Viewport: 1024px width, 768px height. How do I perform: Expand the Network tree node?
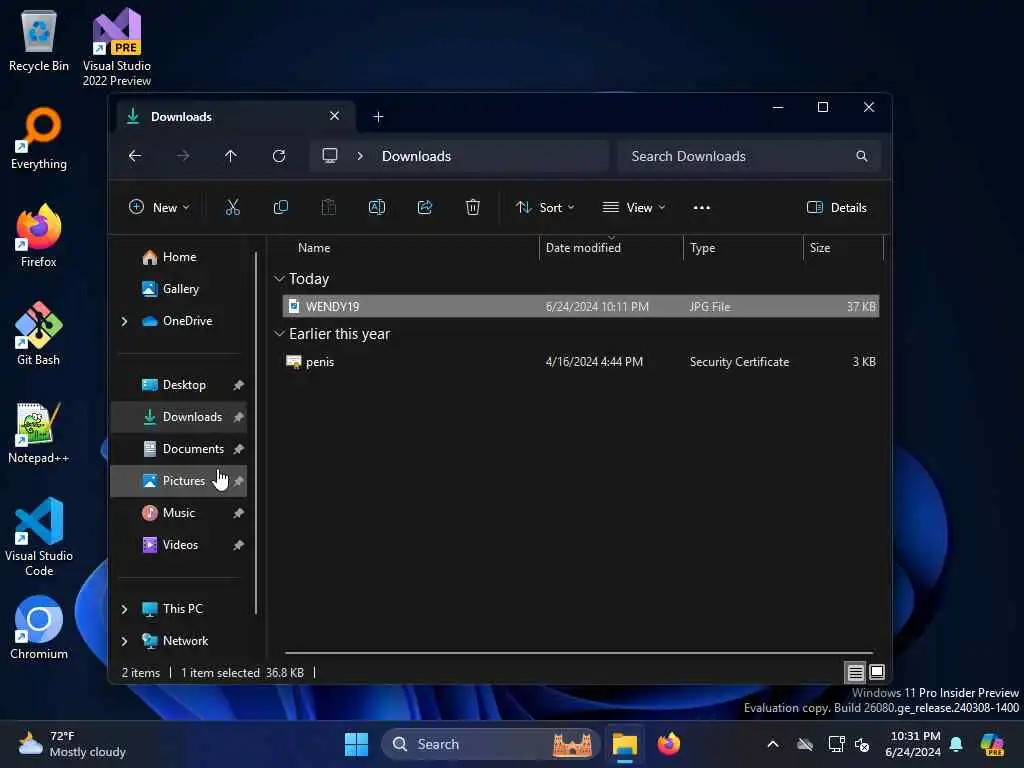(124, 641)
